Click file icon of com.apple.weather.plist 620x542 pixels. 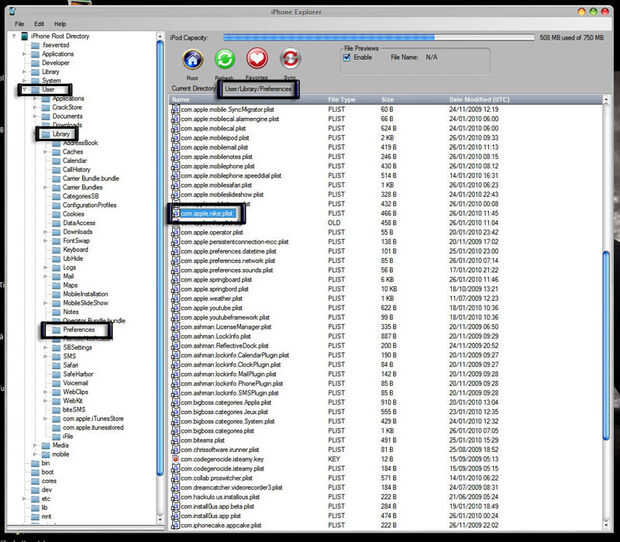(x=175, y=298)
